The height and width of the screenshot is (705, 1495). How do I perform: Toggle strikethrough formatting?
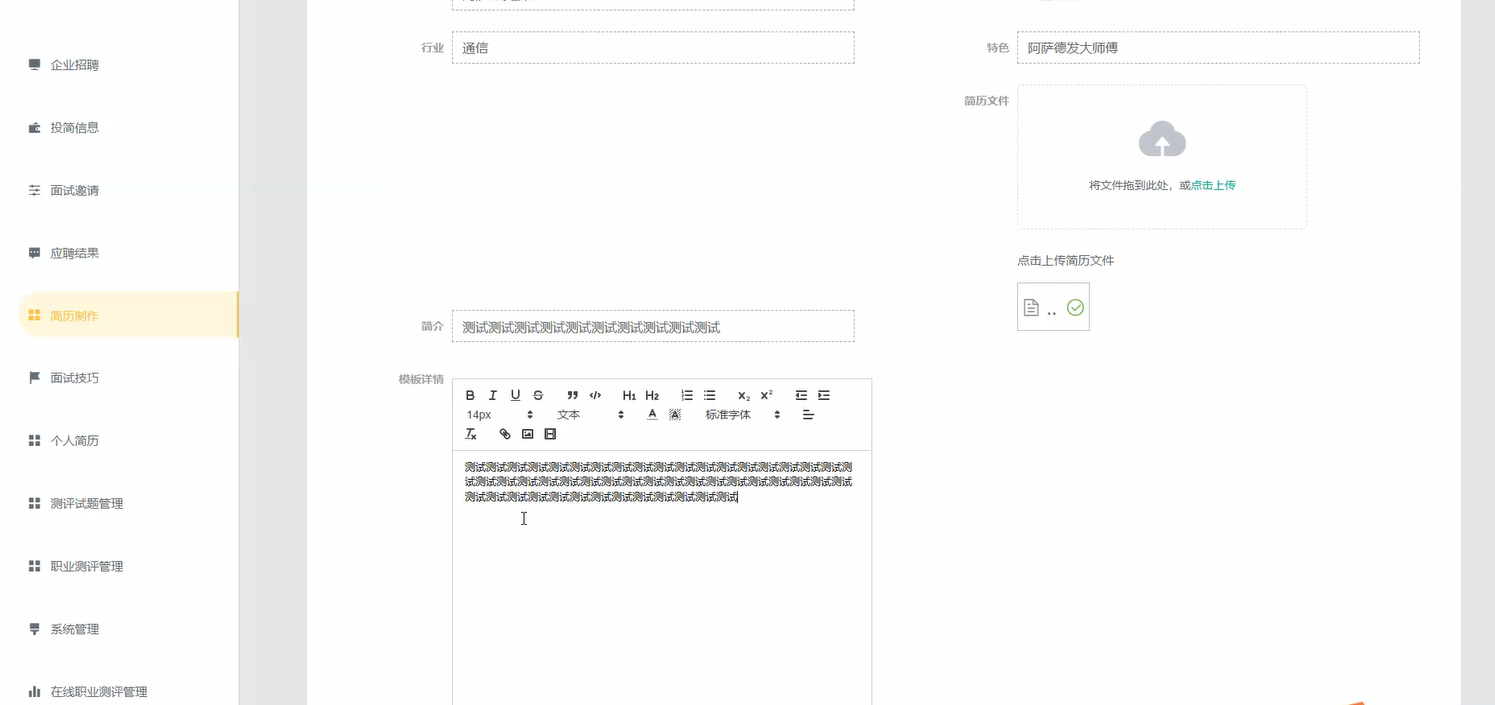point(537,394)
